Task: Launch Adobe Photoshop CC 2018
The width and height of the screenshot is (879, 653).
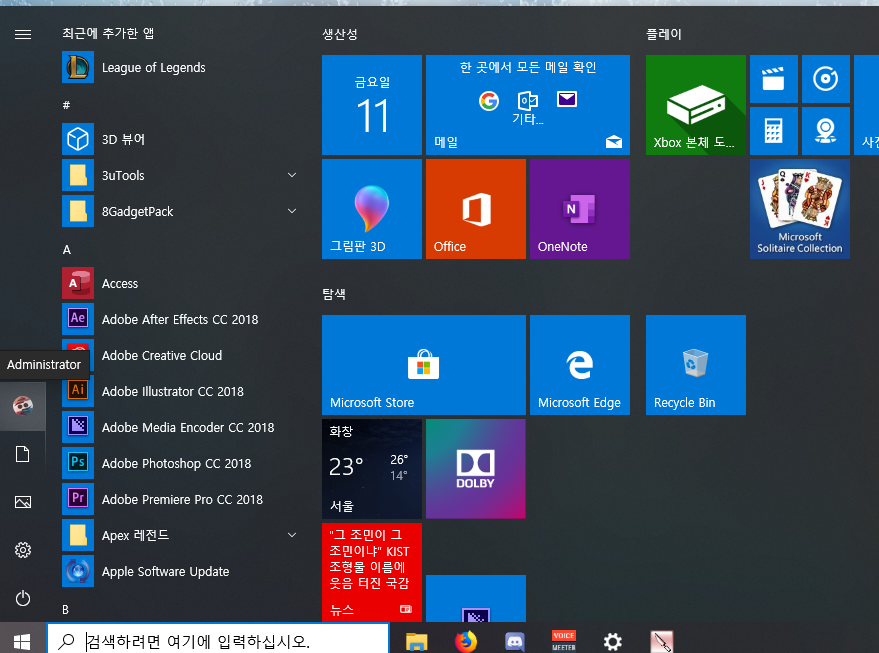Action: pyautogui.click(x=179, y=463)
